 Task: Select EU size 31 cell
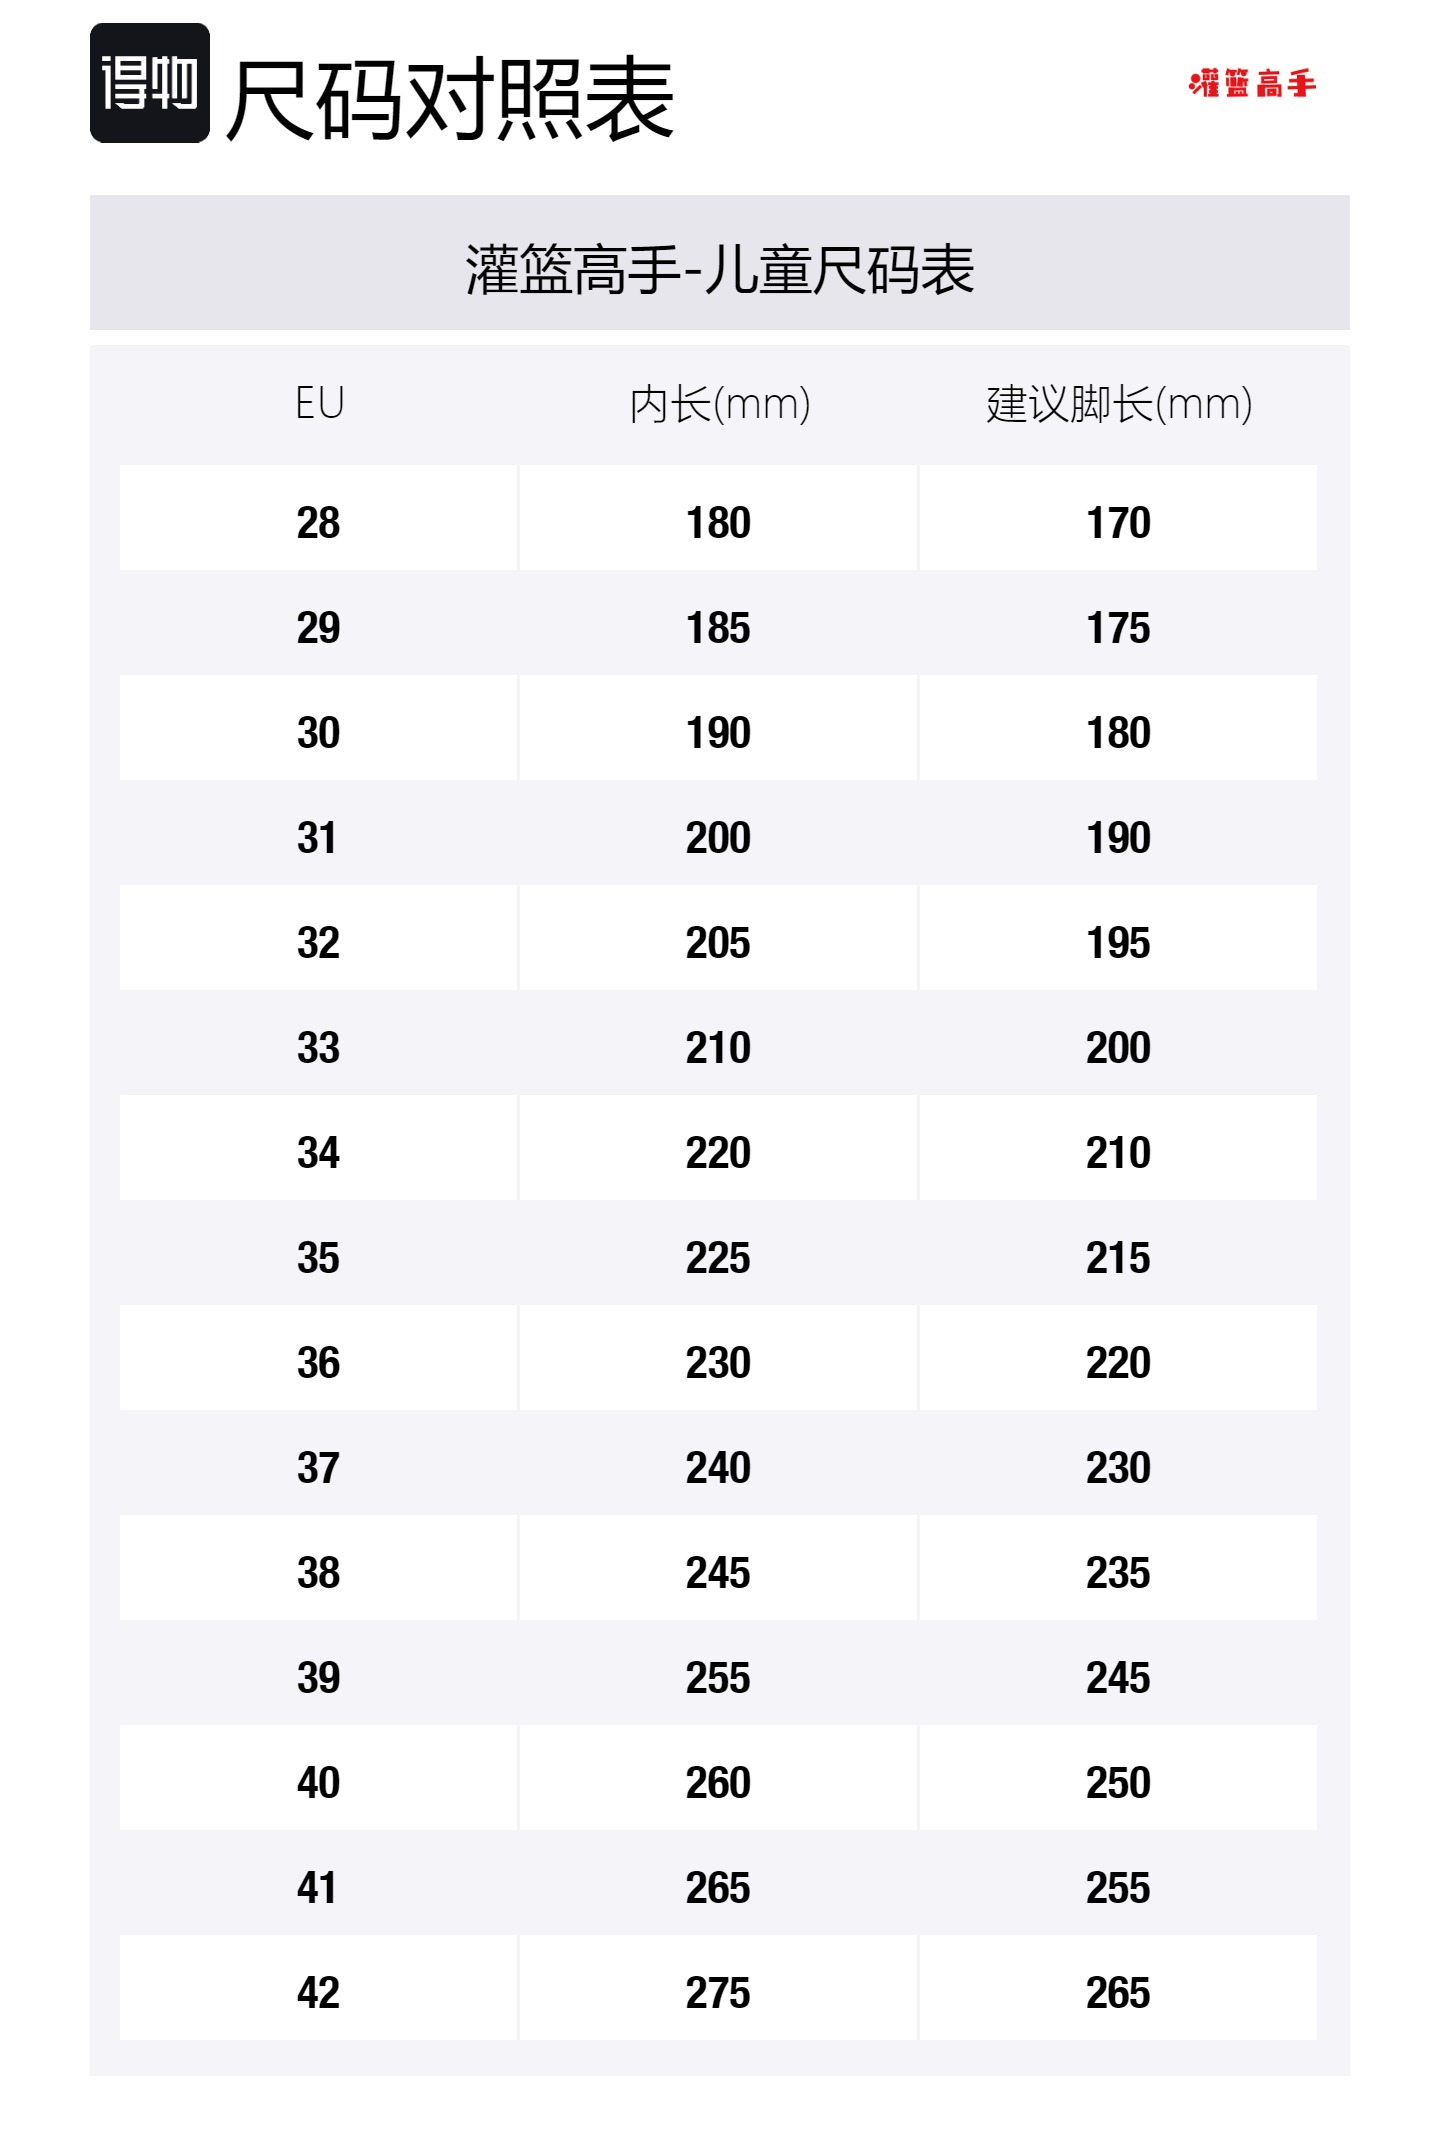pyautogui.click(x=319, y=837)
